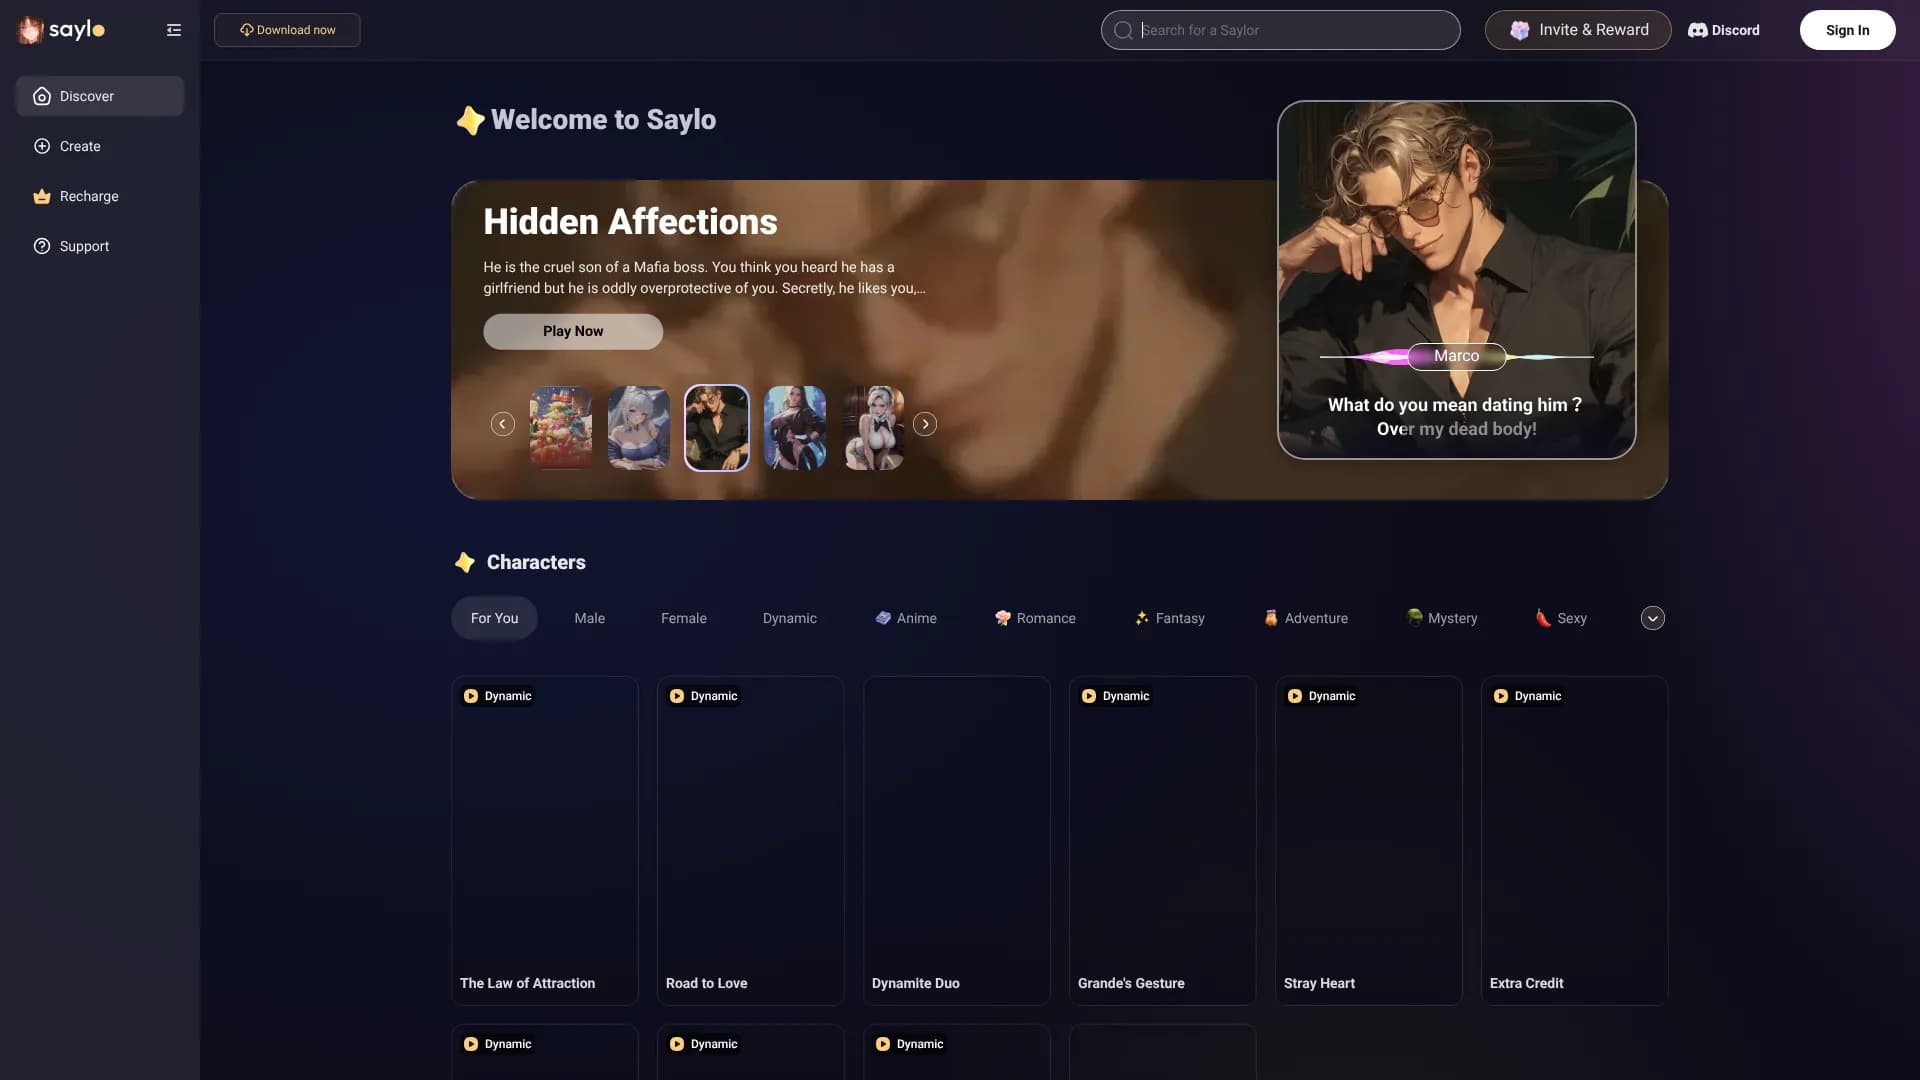This screenshot has height=1080, width=1920.
Task: Open the Grande's Gesture card
Action: (1163, 841)
